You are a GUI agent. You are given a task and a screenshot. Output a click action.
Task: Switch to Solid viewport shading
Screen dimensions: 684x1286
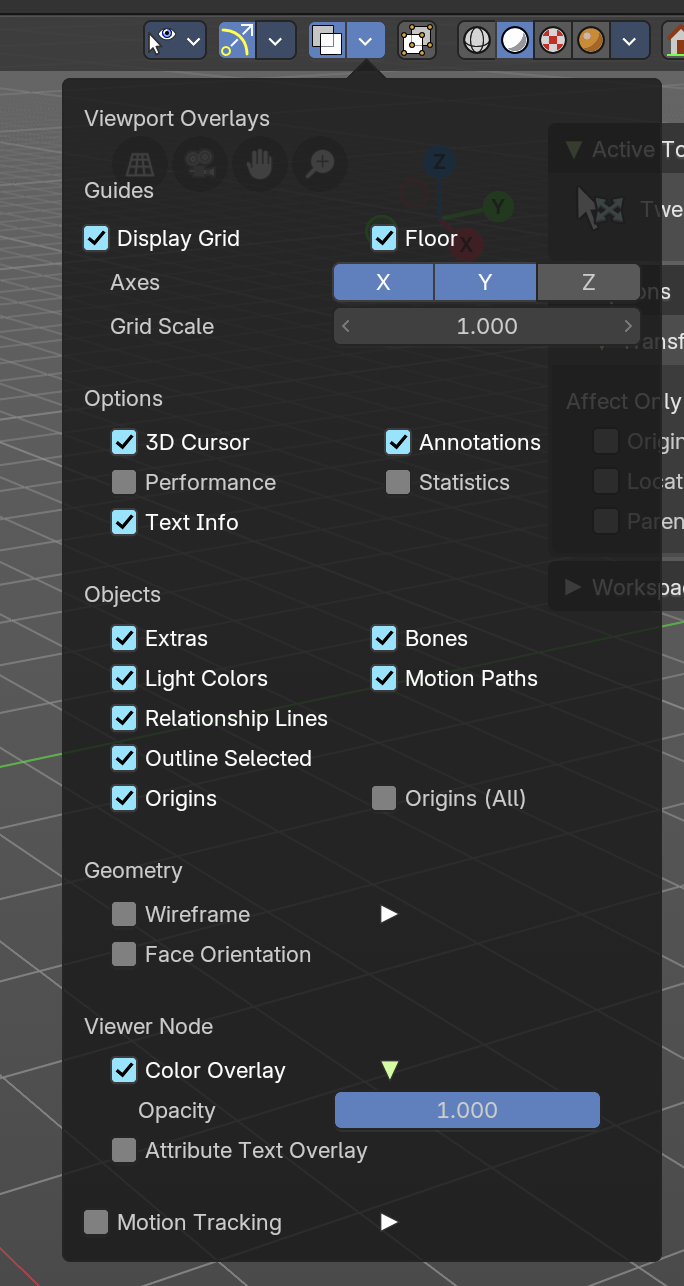coord(515,41)
